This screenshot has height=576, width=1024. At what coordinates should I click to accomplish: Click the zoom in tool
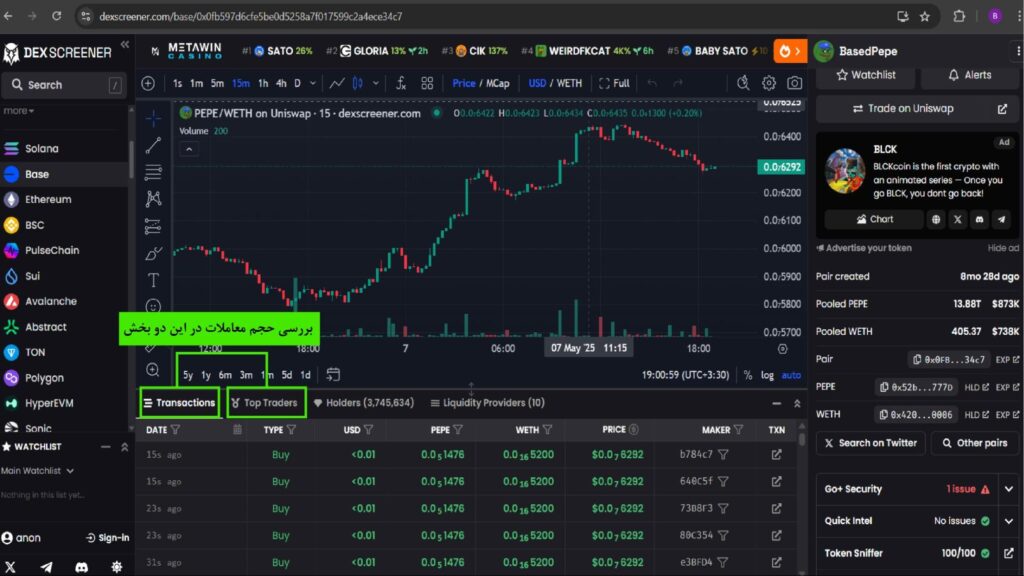[153, 370]
